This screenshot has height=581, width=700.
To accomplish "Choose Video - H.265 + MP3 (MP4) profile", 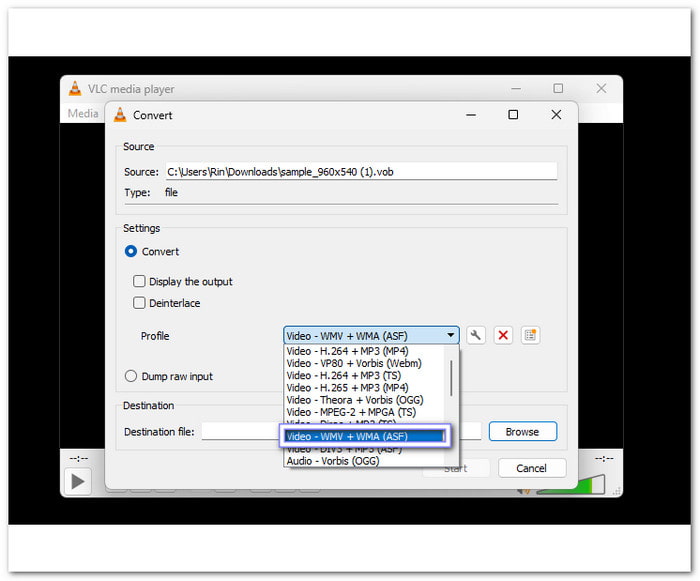I will 364,388.
